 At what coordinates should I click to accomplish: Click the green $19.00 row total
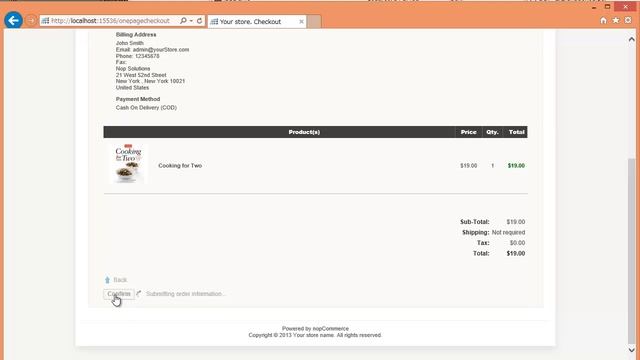coord(516,166)
